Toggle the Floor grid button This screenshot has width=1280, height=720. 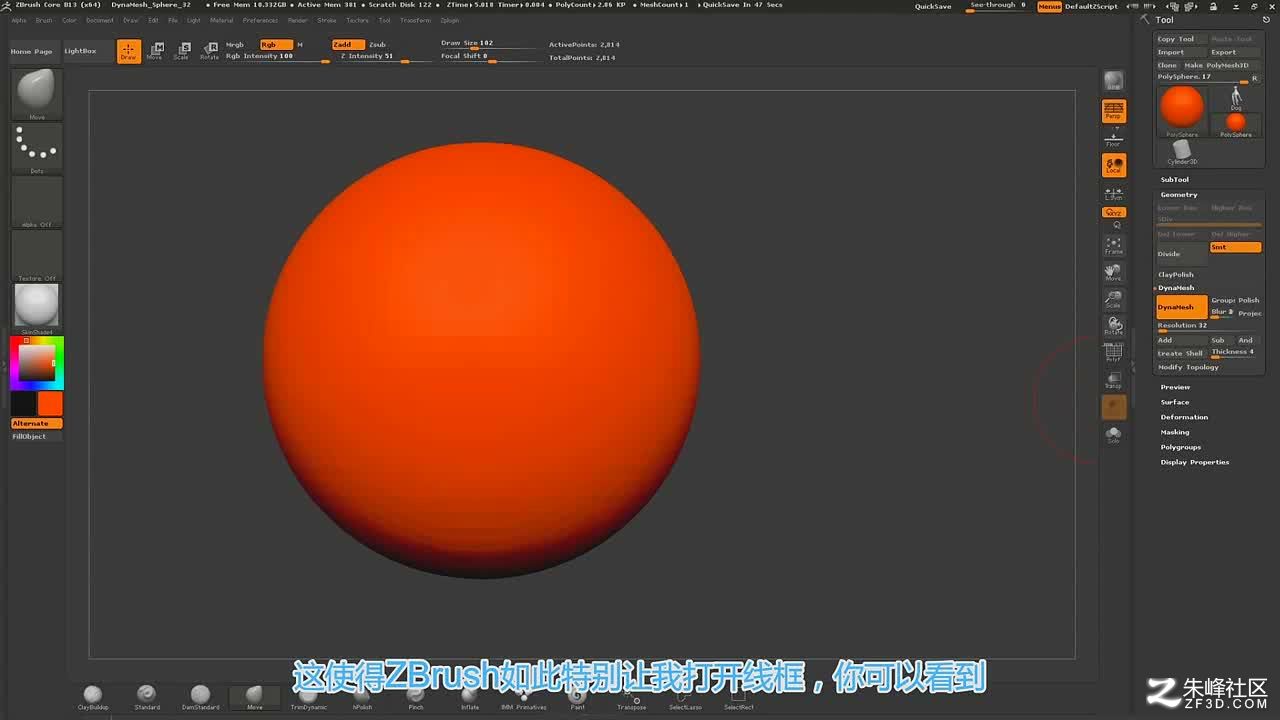pos(1113,137)
